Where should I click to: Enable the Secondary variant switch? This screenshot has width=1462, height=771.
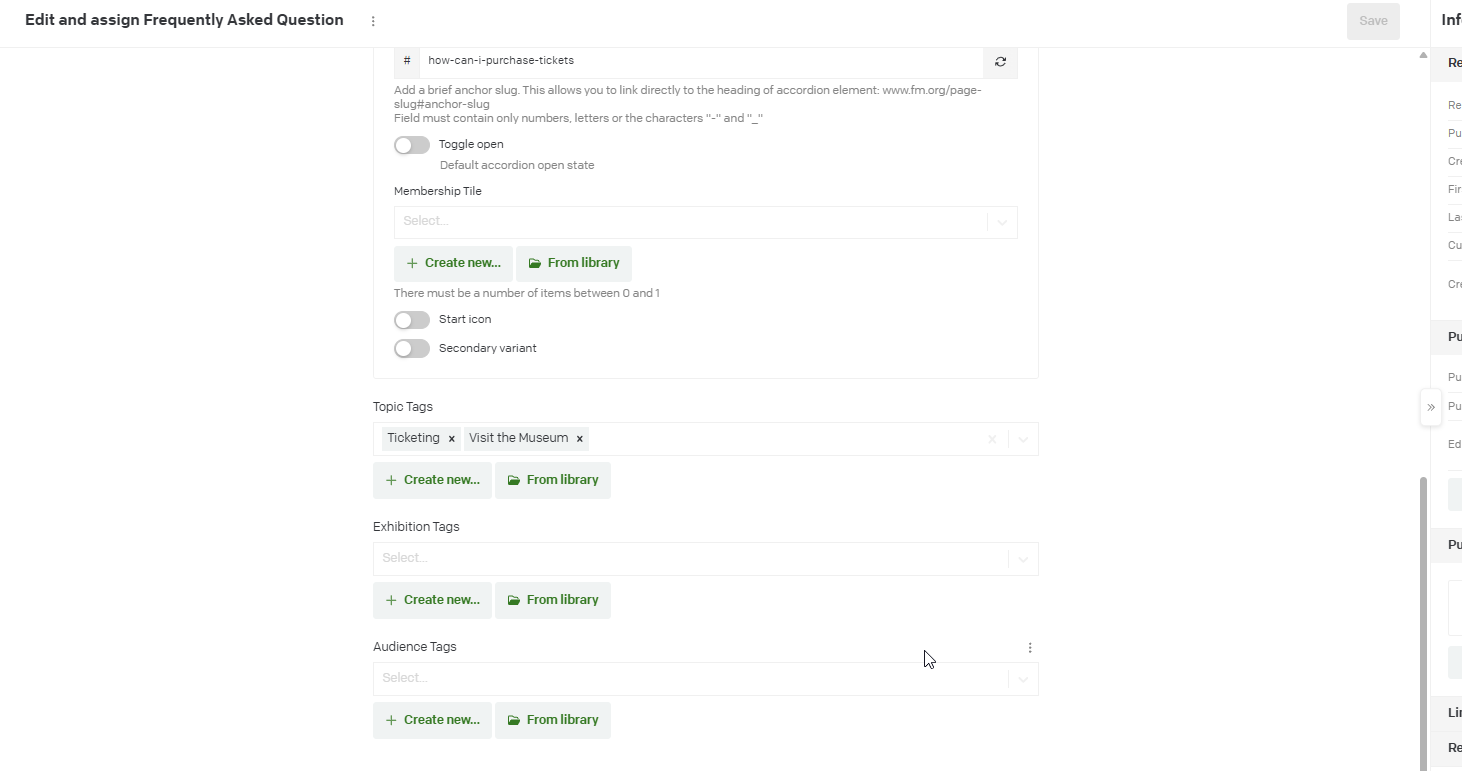click(x=412, y=348)
